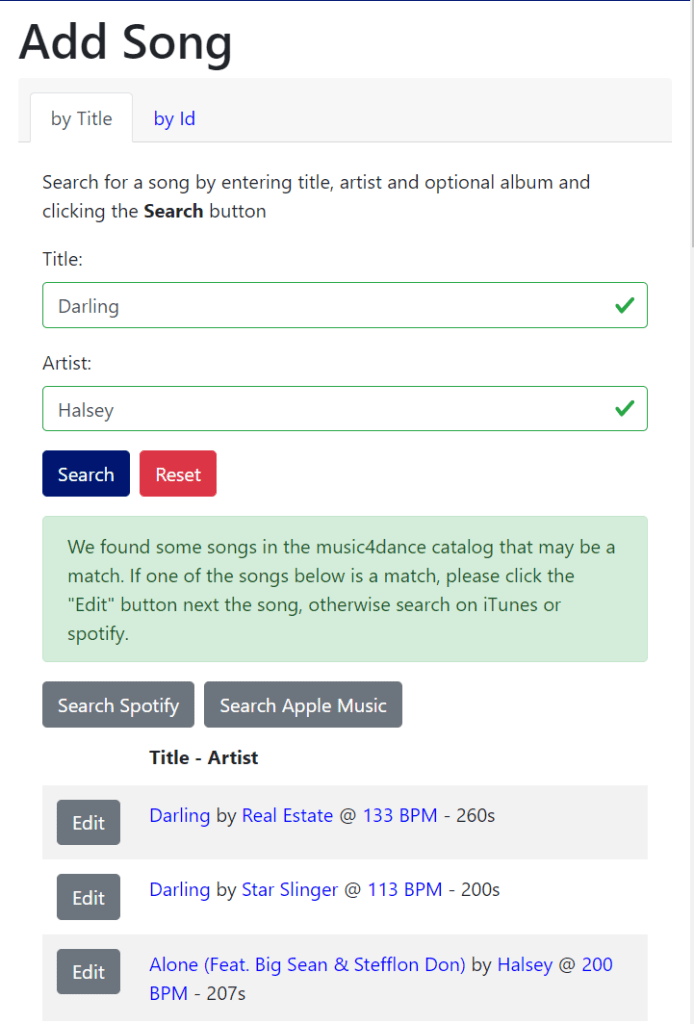Click the Search Spotify button
The height and width of the screenshot is (1024, 694).
[118, 705]
